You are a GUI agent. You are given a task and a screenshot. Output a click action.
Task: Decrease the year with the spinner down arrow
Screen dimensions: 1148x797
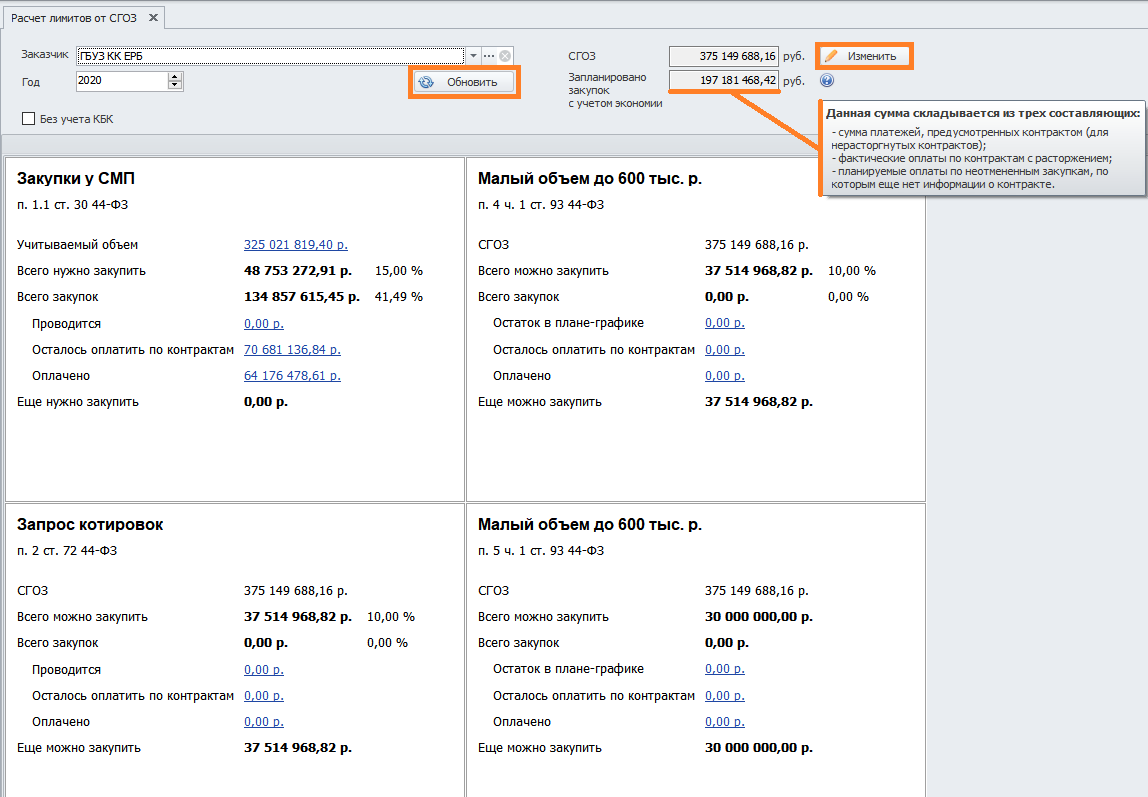coord(174,85)
